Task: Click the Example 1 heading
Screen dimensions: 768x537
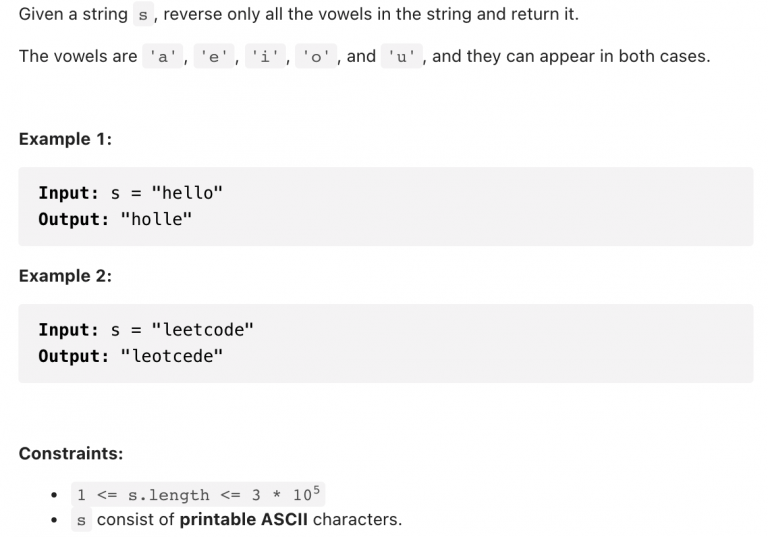Action: 66,139
